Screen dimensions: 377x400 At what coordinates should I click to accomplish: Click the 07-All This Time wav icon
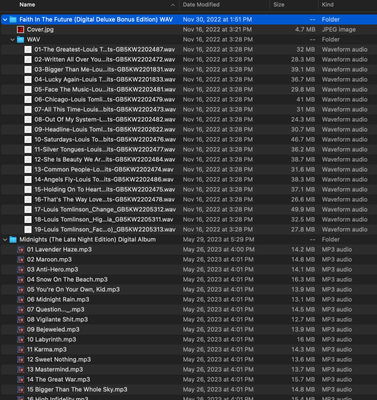coord(28,110)
